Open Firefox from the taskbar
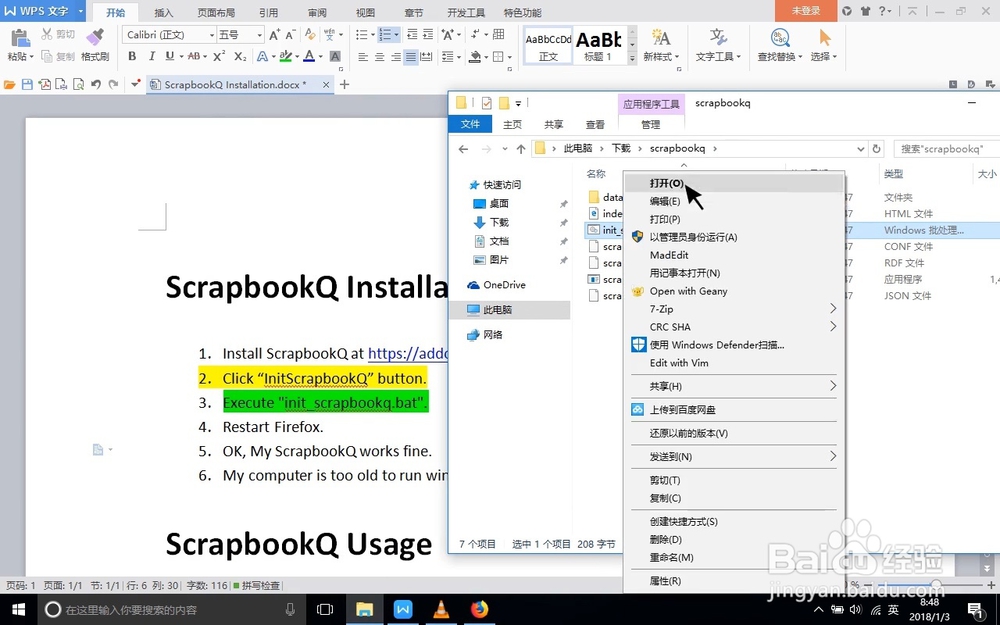 pyautogui.click(x=480, y=610)
